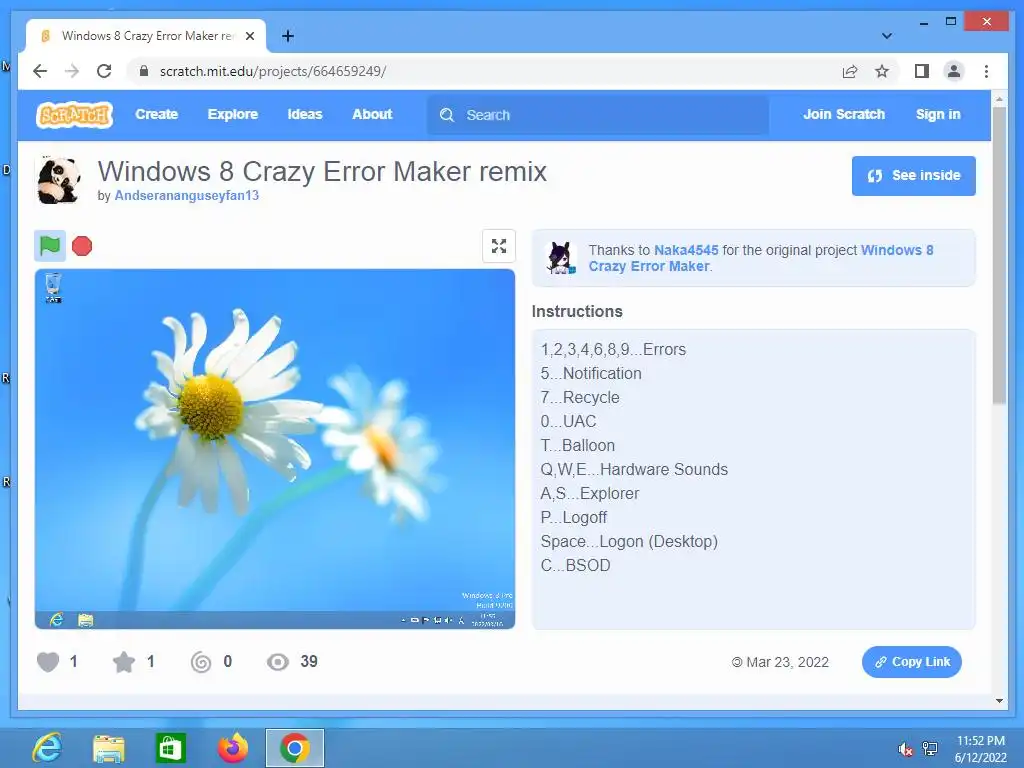Viewport: 1024px width, 768px height.
Task: Open the Windows Store taskbar icon
Action: [170, 748]
